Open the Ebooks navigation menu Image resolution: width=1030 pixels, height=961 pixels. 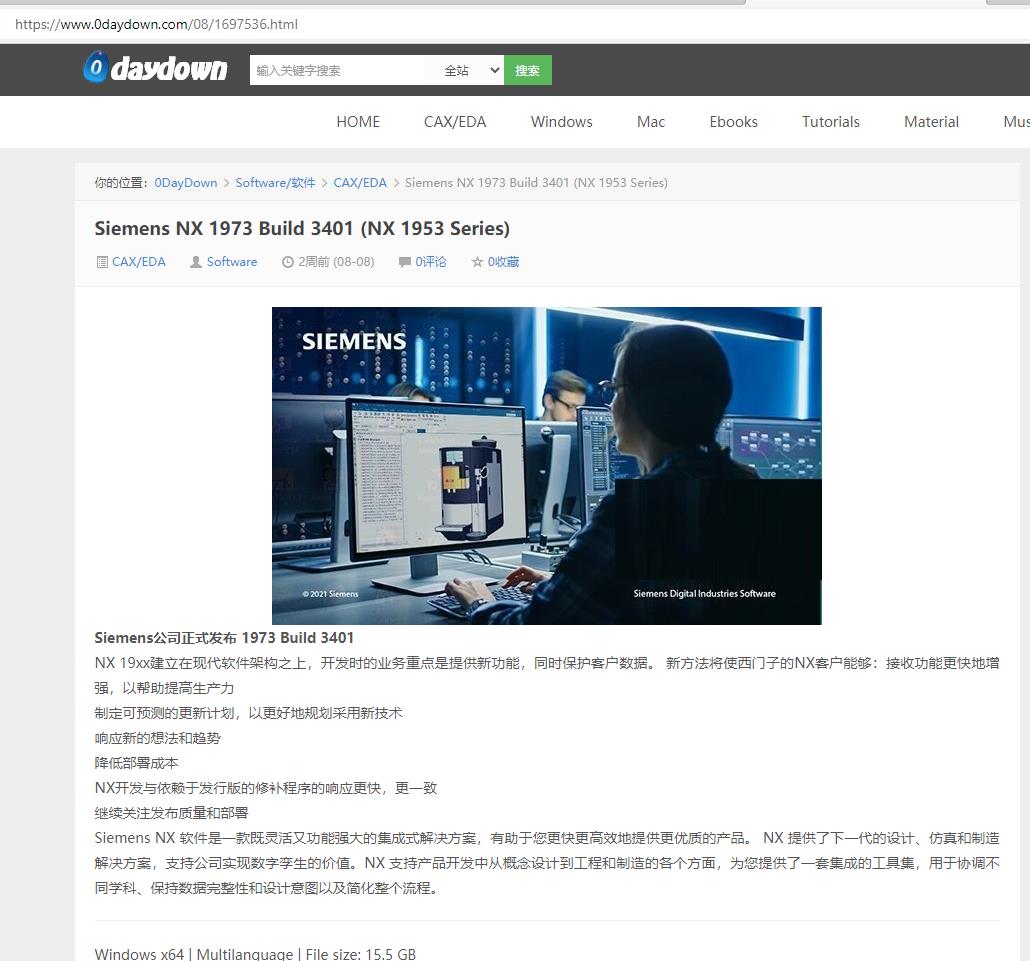pyautogui.click(x=733, y=122)
